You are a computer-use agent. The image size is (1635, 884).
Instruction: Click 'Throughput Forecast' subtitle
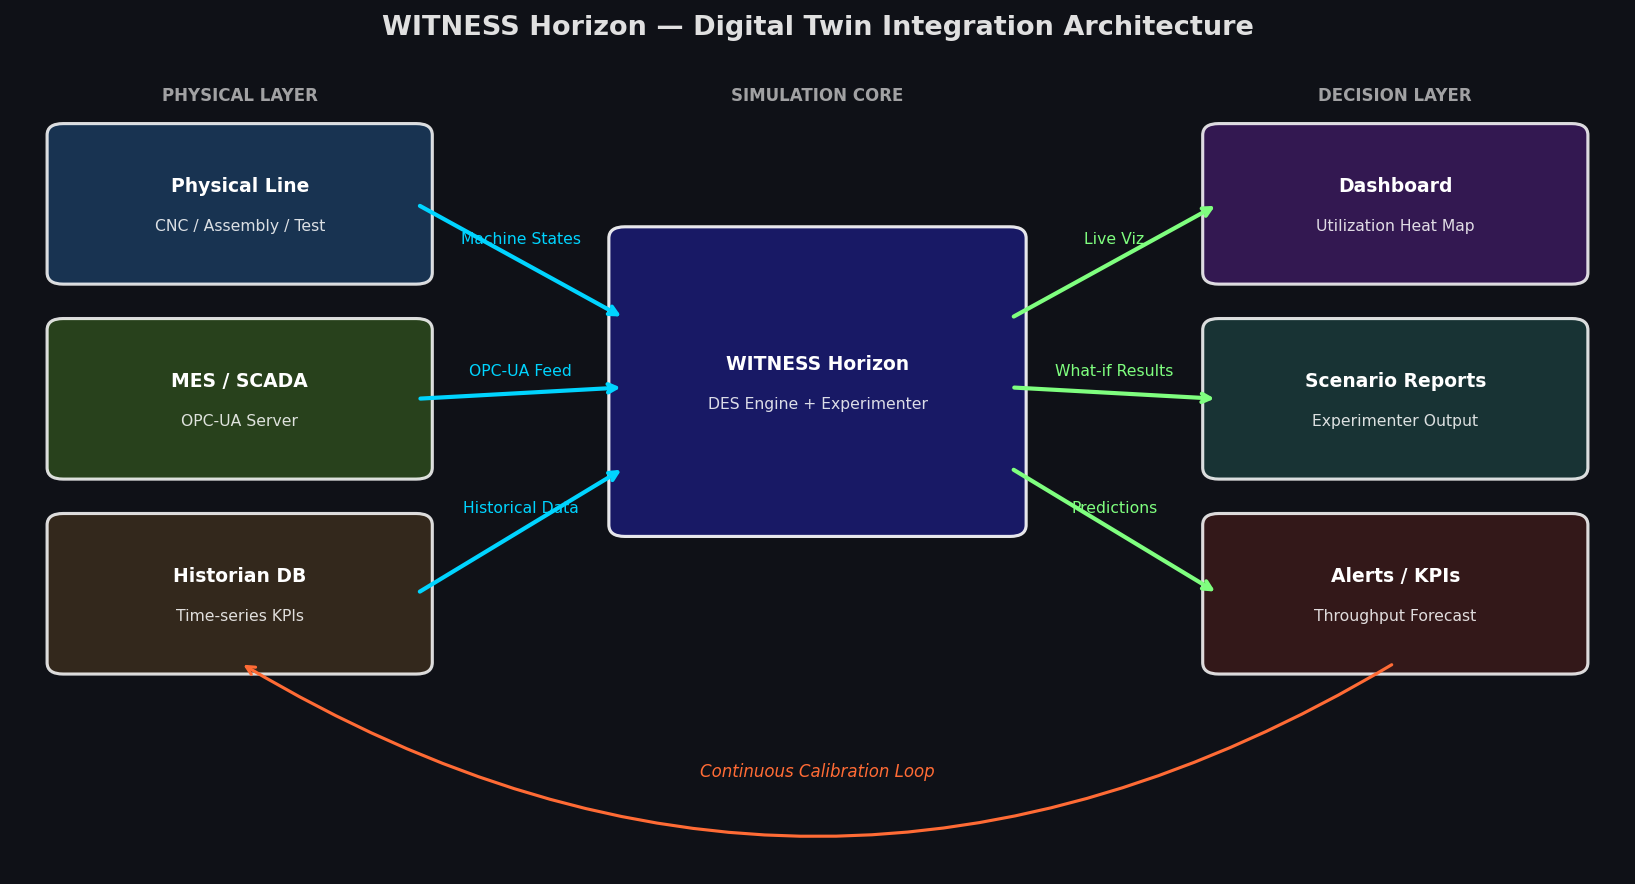coord(1395,616)
